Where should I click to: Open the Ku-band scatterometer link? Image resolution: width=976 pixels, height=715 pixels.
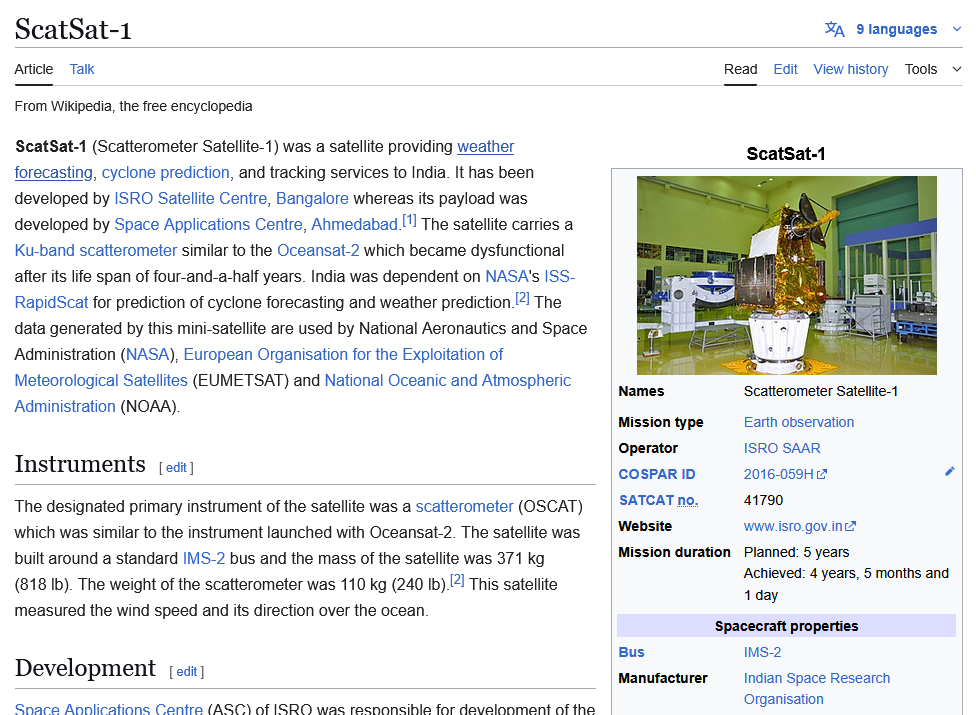click(x=96, y=251)
